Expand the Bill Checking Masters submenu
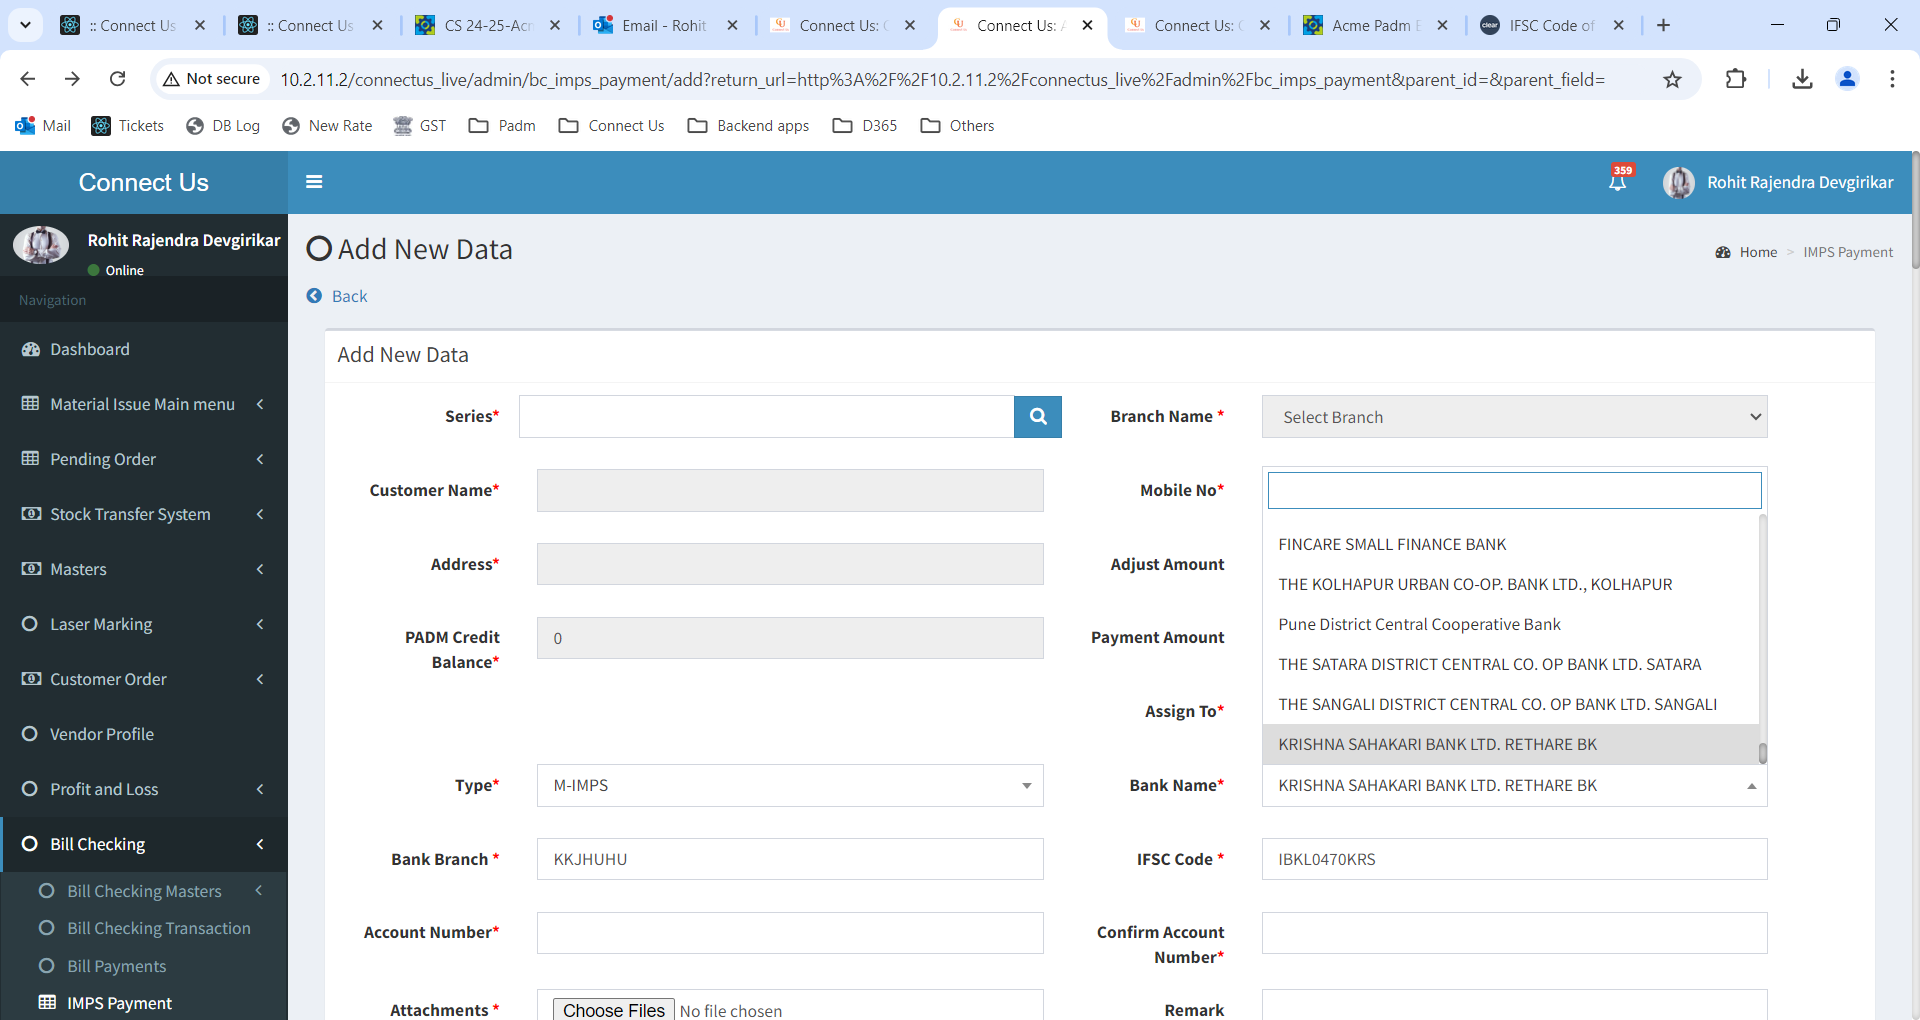Screen dimensions: 1920x1020 pos(259,891)
